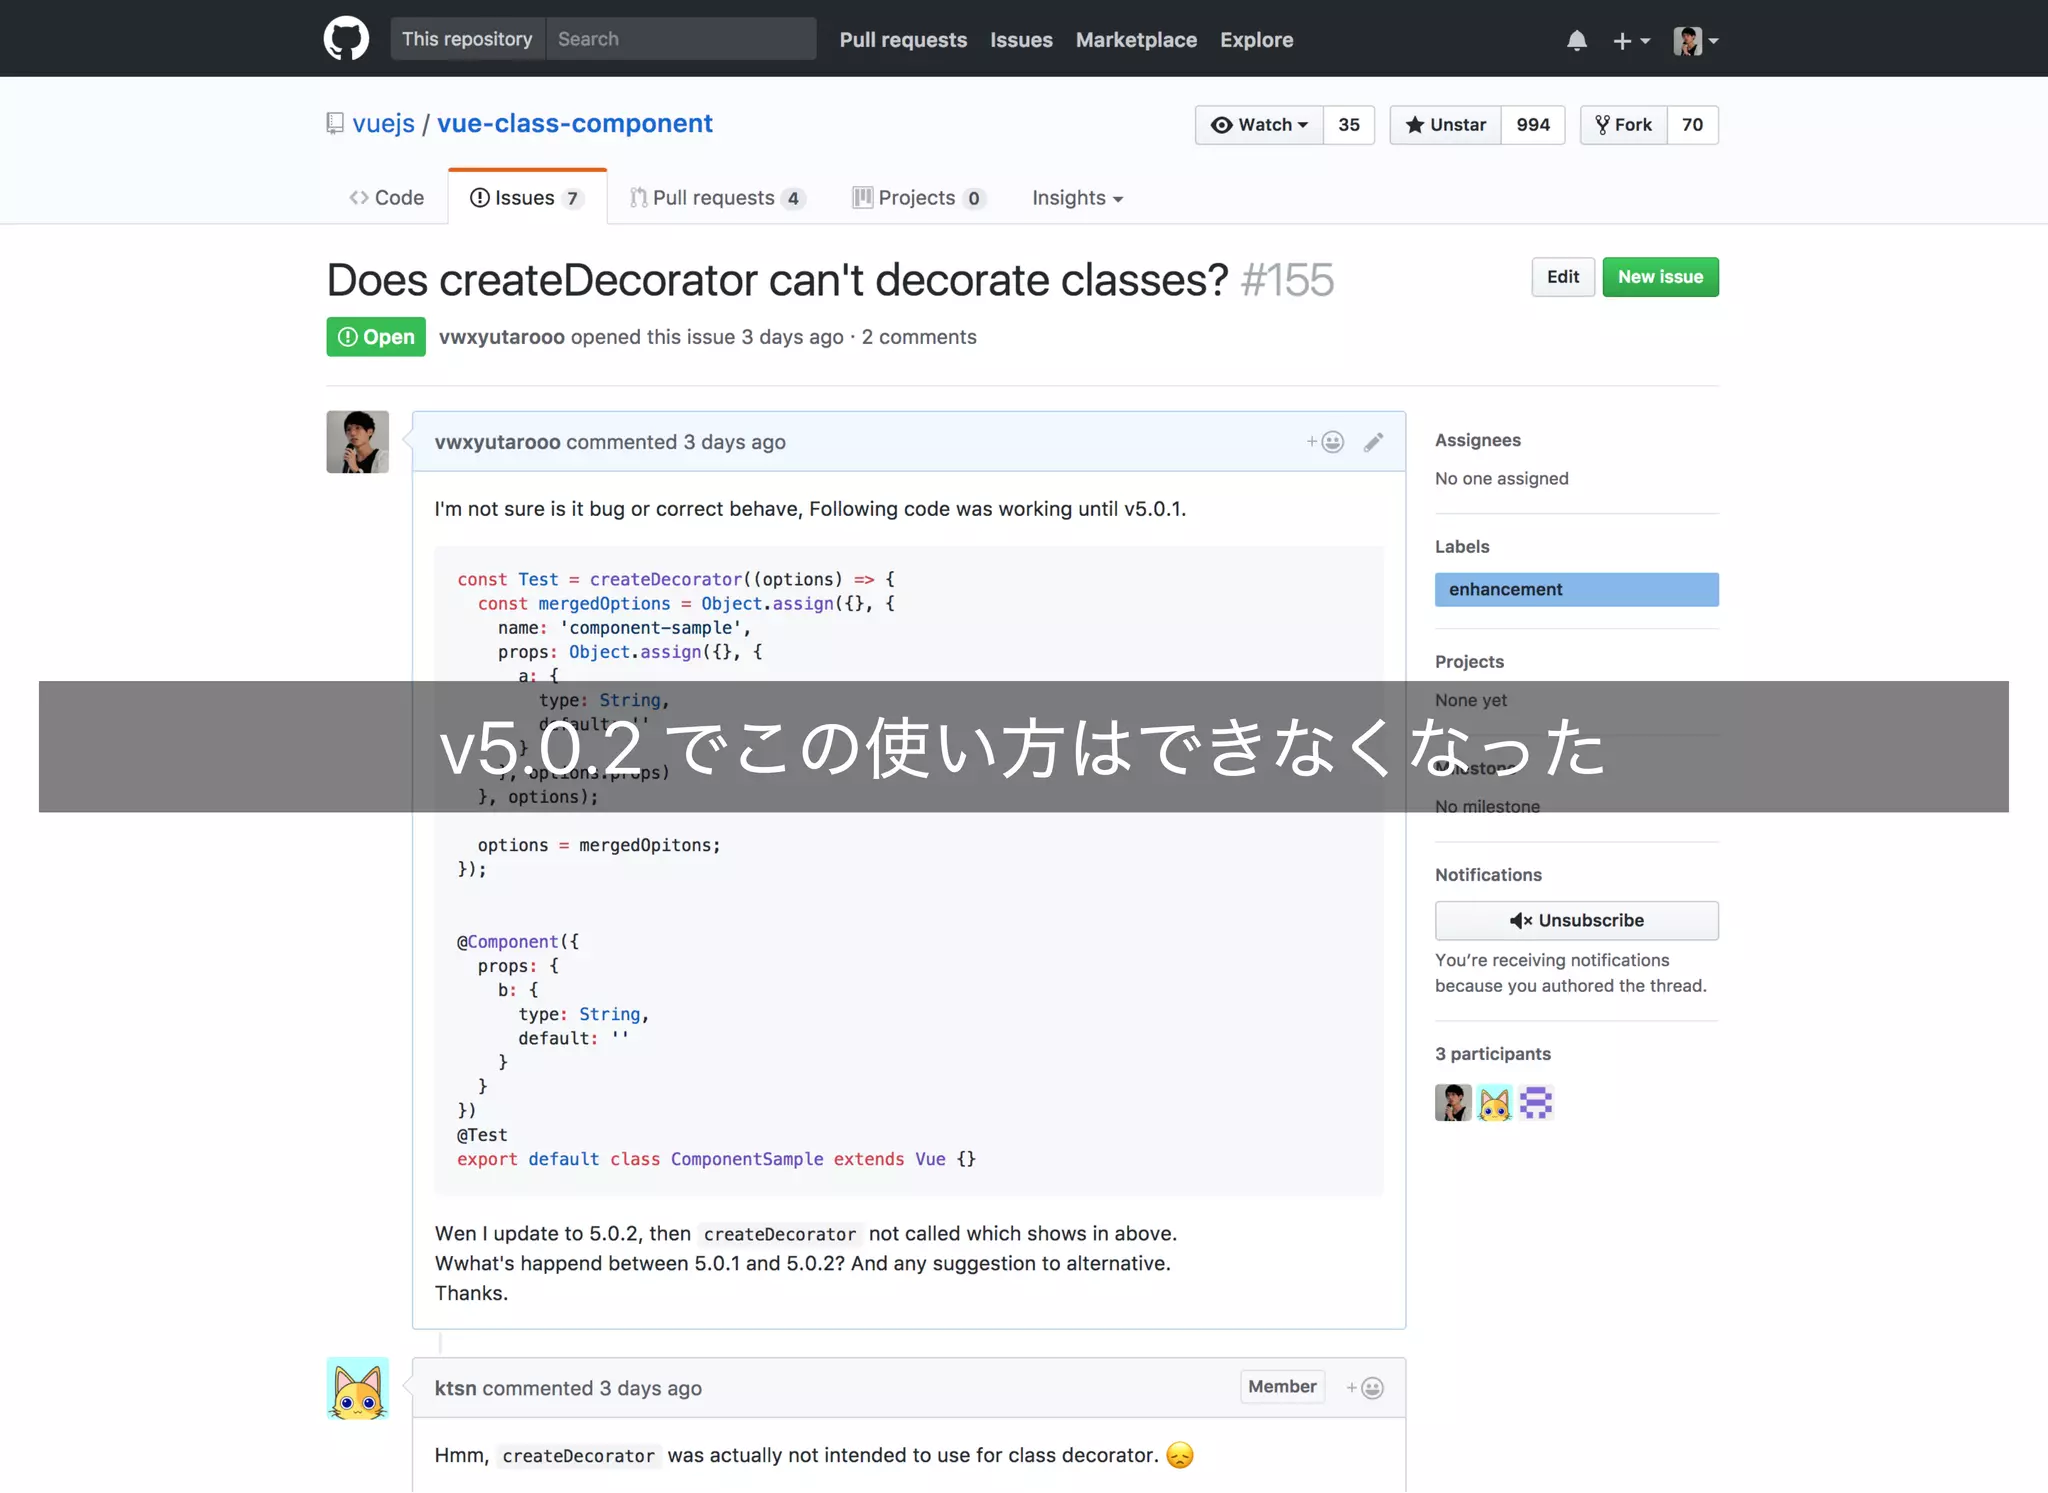Screen dimensions: 2048x1493
Task: Click the green Open status badge
Action: tap(376, 337)
